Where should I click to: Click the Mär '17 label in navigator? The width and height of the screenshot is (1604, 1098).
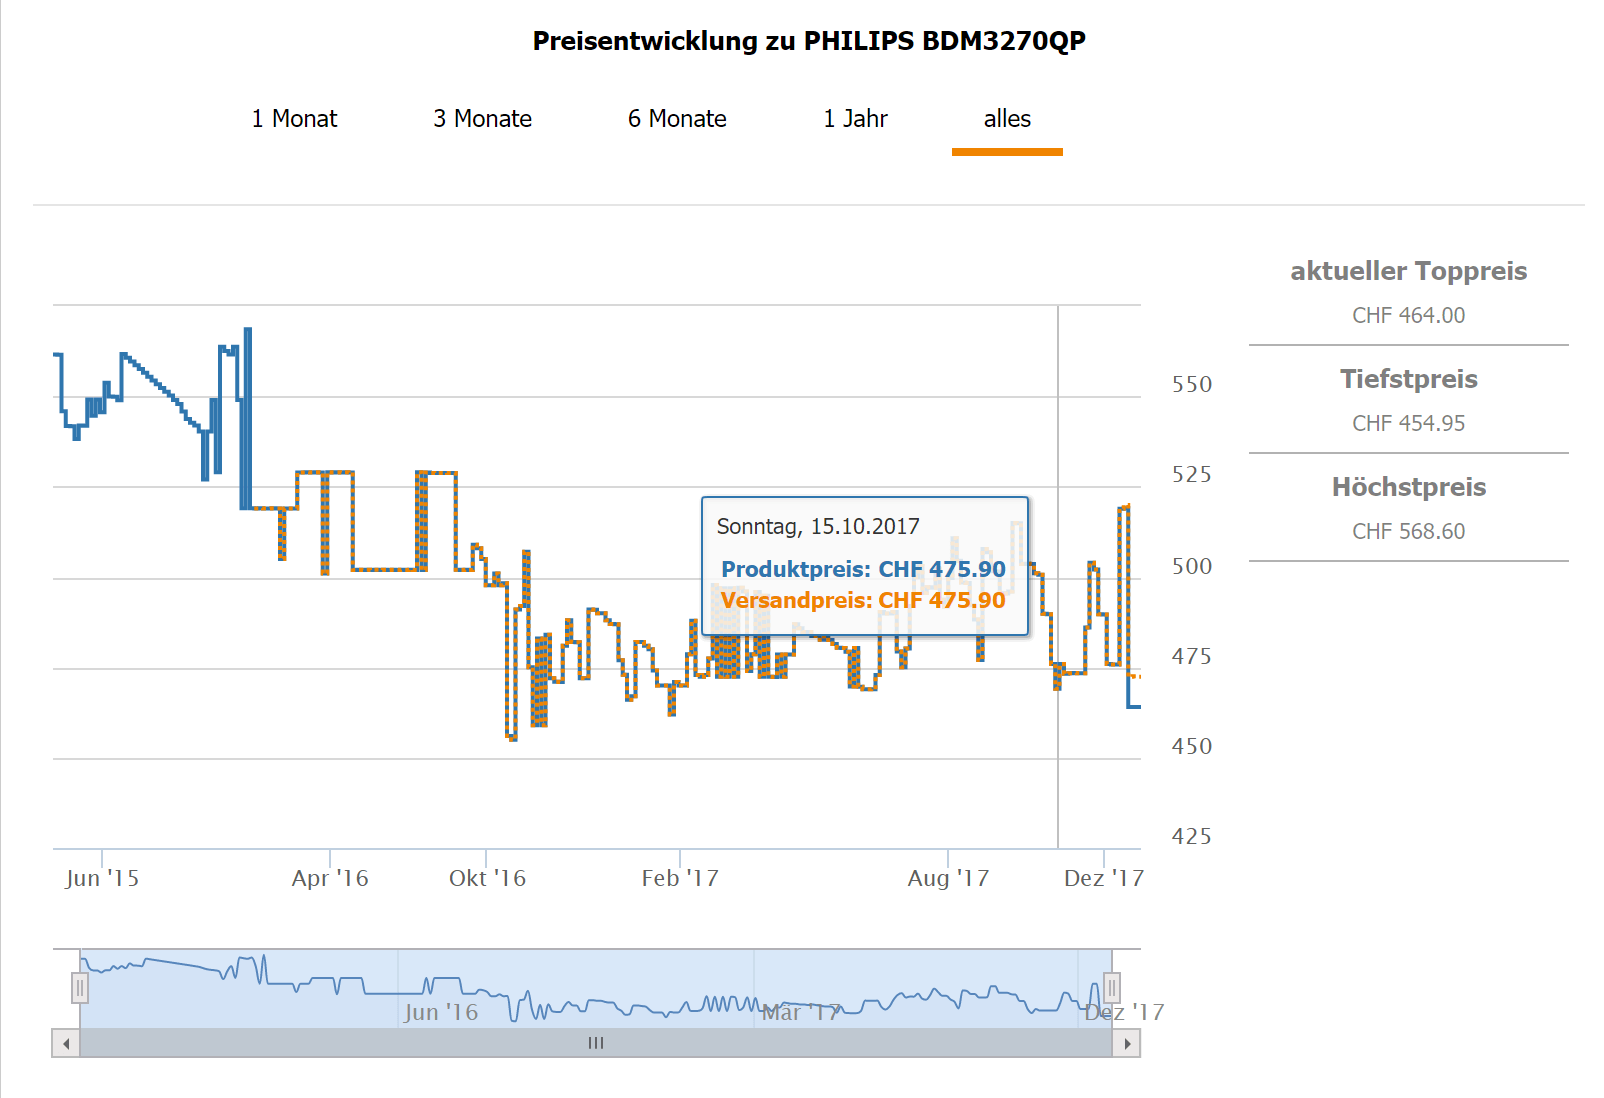(x=801, y=1012)
